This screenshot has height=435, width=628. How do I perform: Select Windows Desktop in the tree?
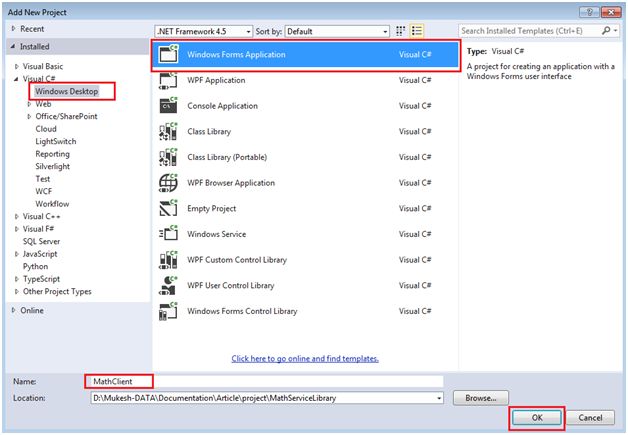66,91
